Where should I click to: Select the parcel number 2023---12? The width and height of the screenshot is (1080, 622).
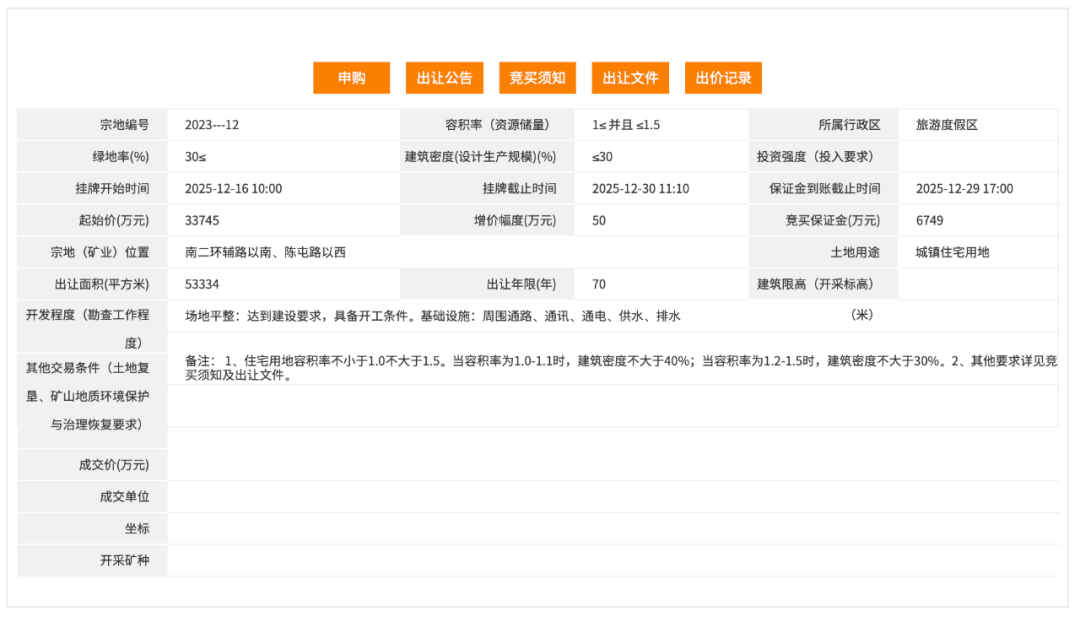click(210, 124)
